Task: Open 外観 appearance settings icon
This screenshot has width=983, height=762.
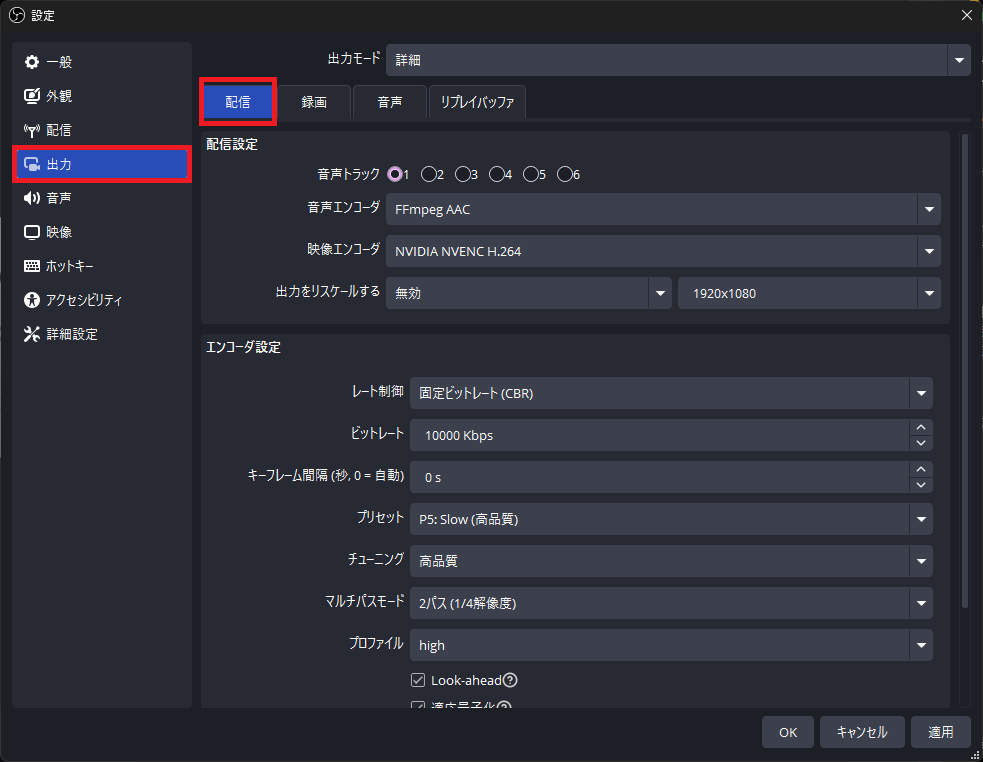Action: coord(32,96)
